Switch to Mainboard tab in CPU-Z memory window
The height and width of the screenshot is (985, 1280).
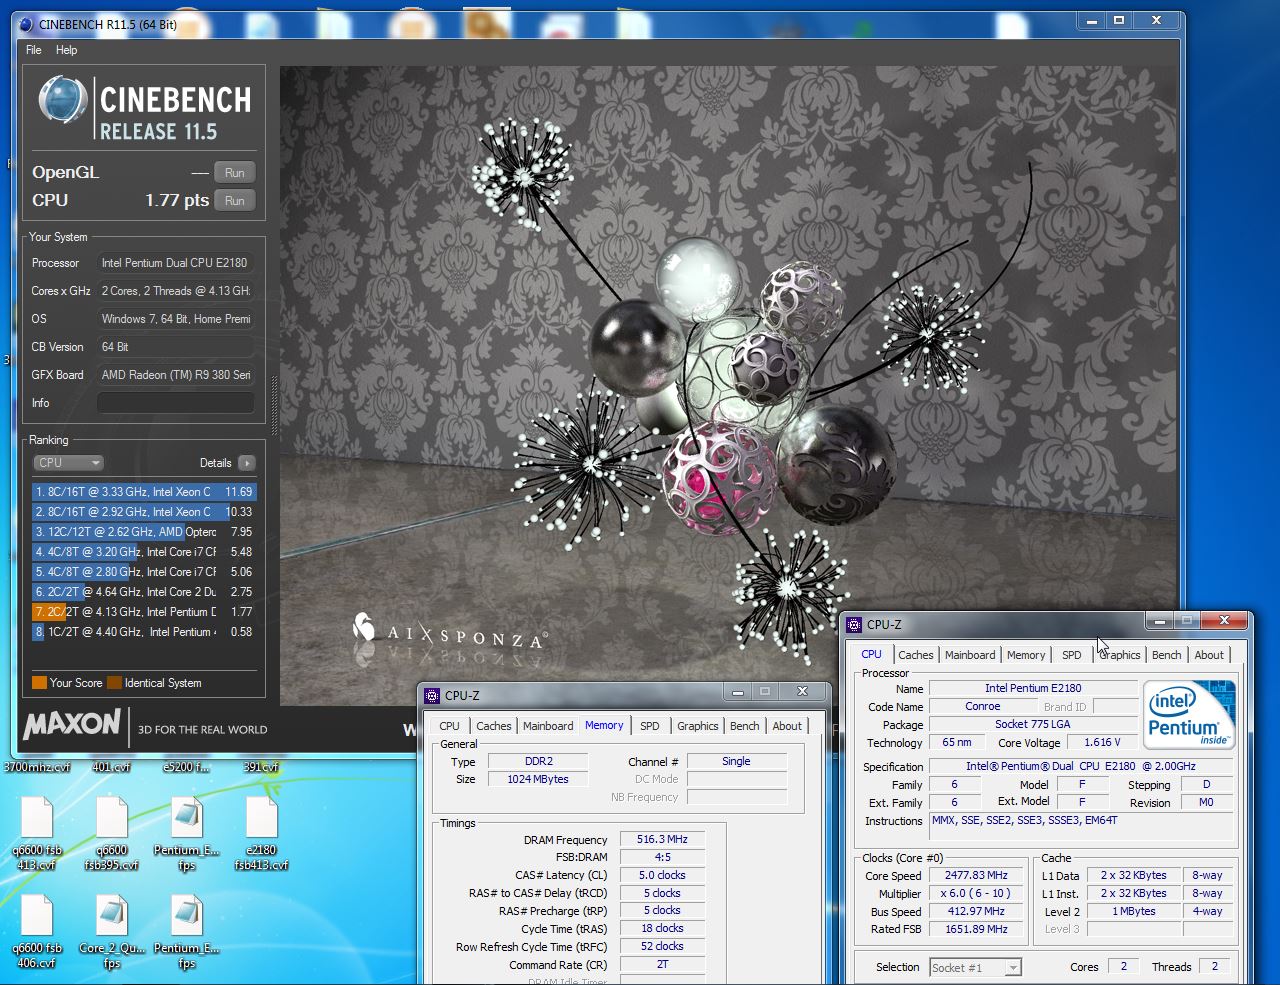point(548,726)
